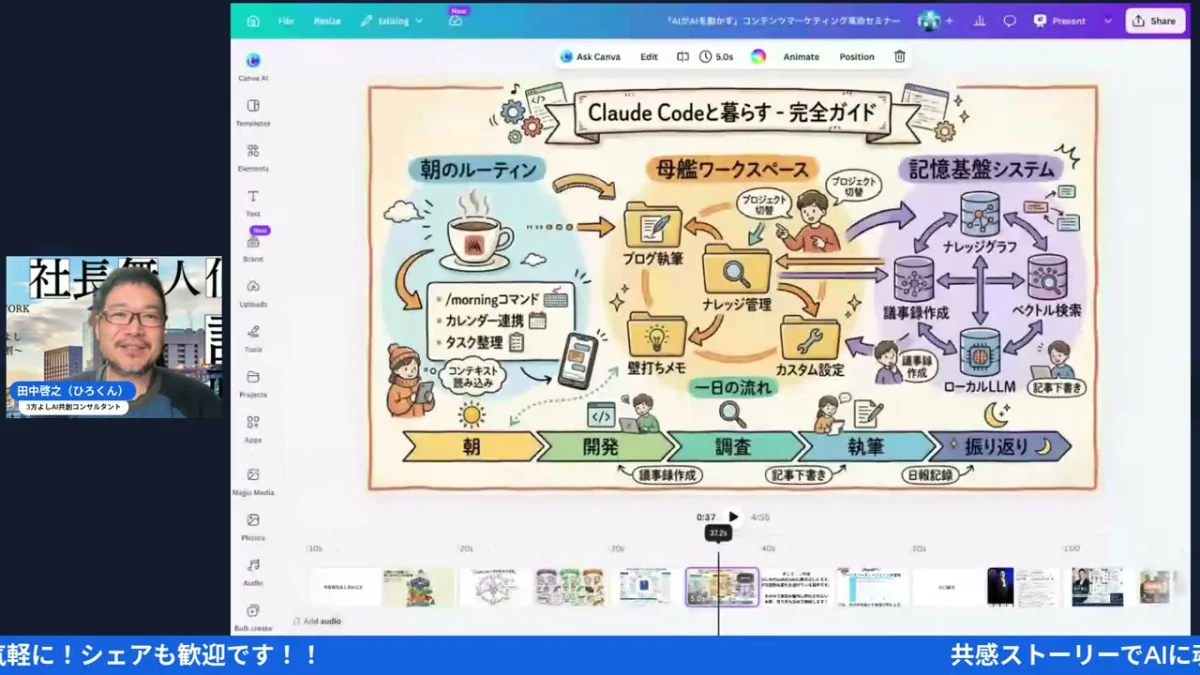Viewport: 1200px width, 675px height.
Task: Open the comments speech bubble icon
Action: pyautogui.click(x=1010, y=21)
